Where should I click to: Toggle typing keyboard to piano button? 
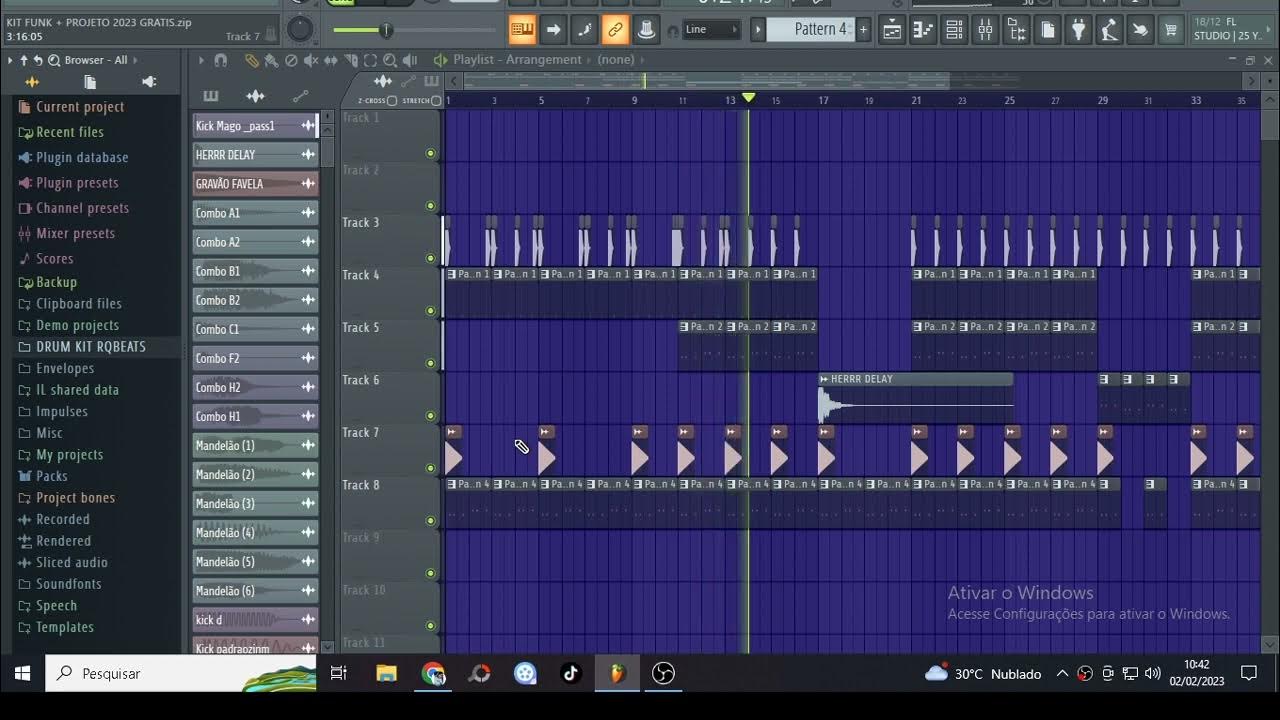[x=522, y=30]
